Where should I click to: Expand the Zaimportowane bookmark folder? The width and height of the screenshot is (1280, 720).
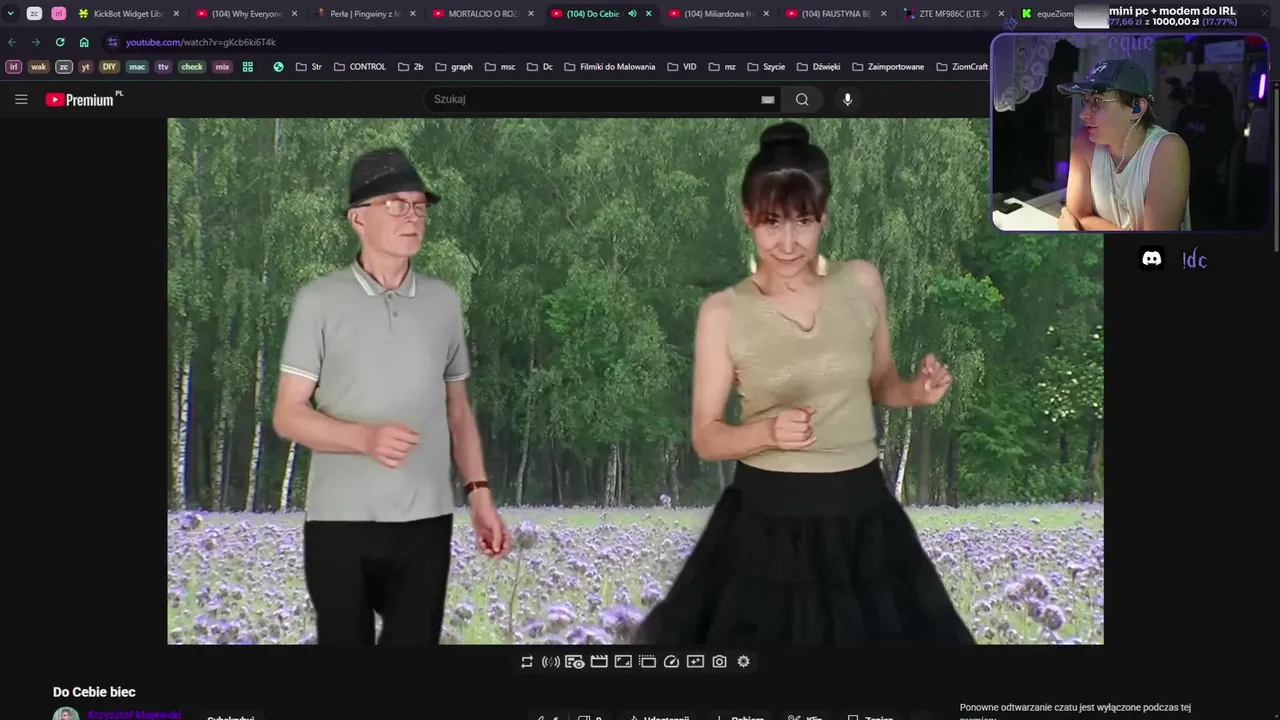[888, 67]
